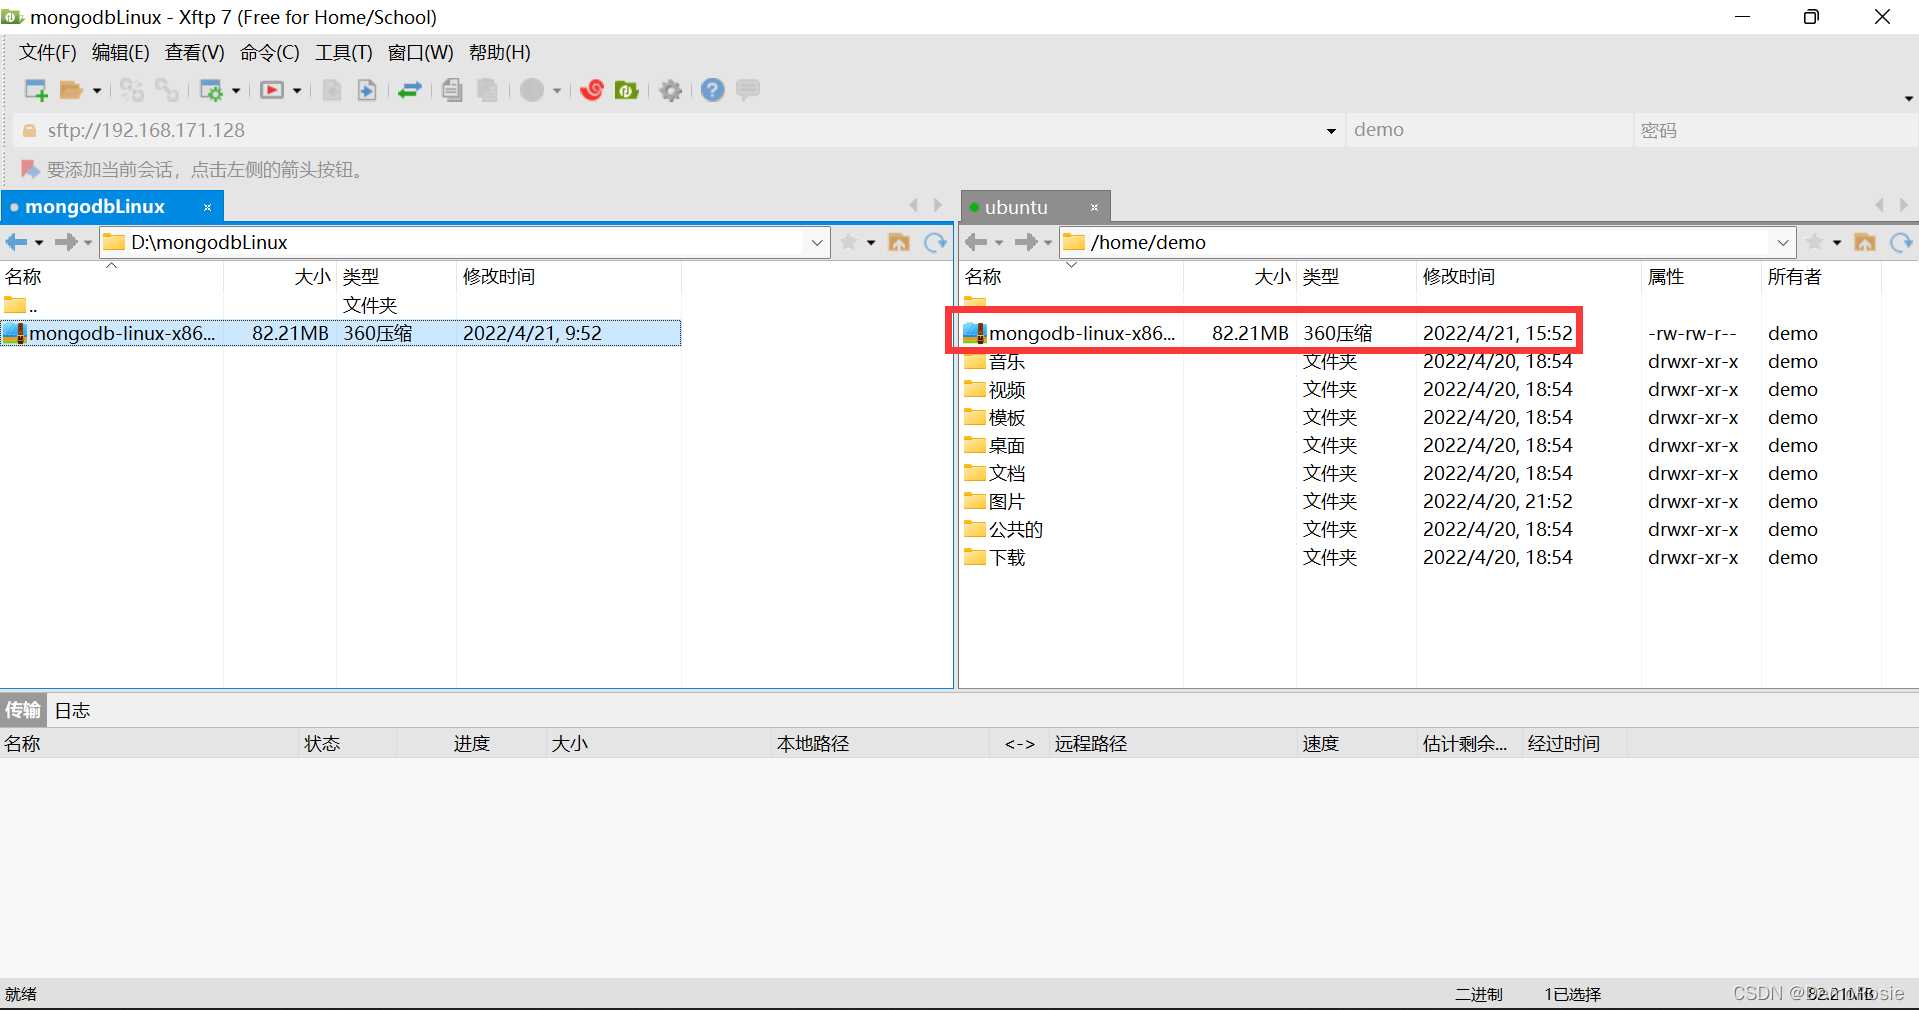Click the green Xftp launcher icon

627,90
